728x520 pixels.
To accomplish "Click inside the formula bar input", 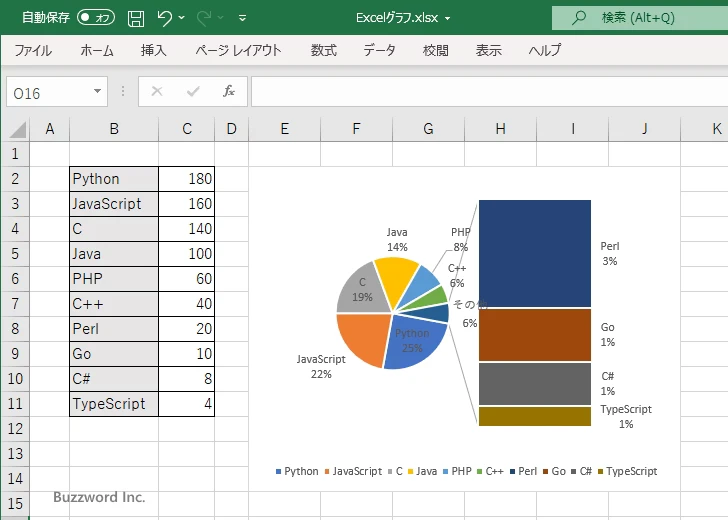I will (489, 92).
